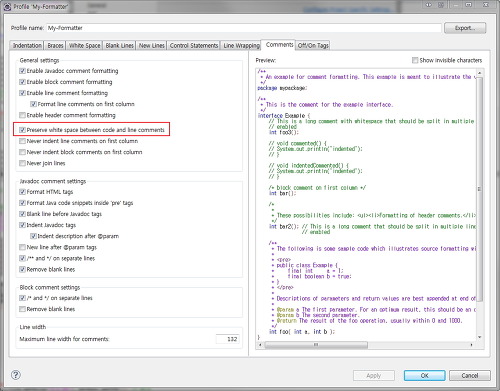Screen dimensions: 500x391
Task: Click 'int bar();' preview line
Action: [282, 193]
